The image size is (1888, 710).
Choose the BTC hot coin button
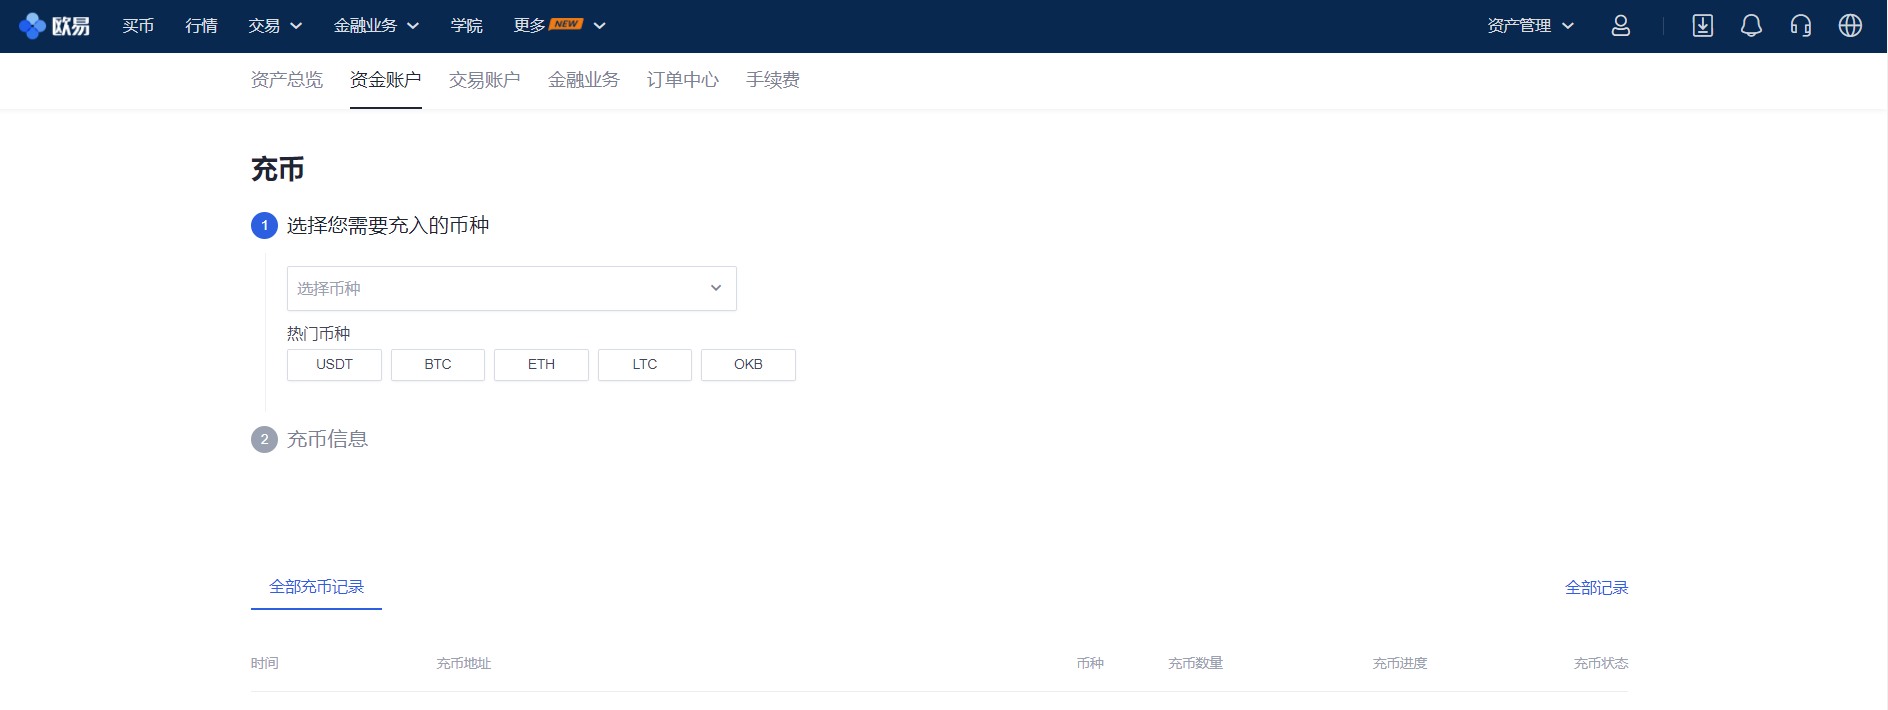438,365
